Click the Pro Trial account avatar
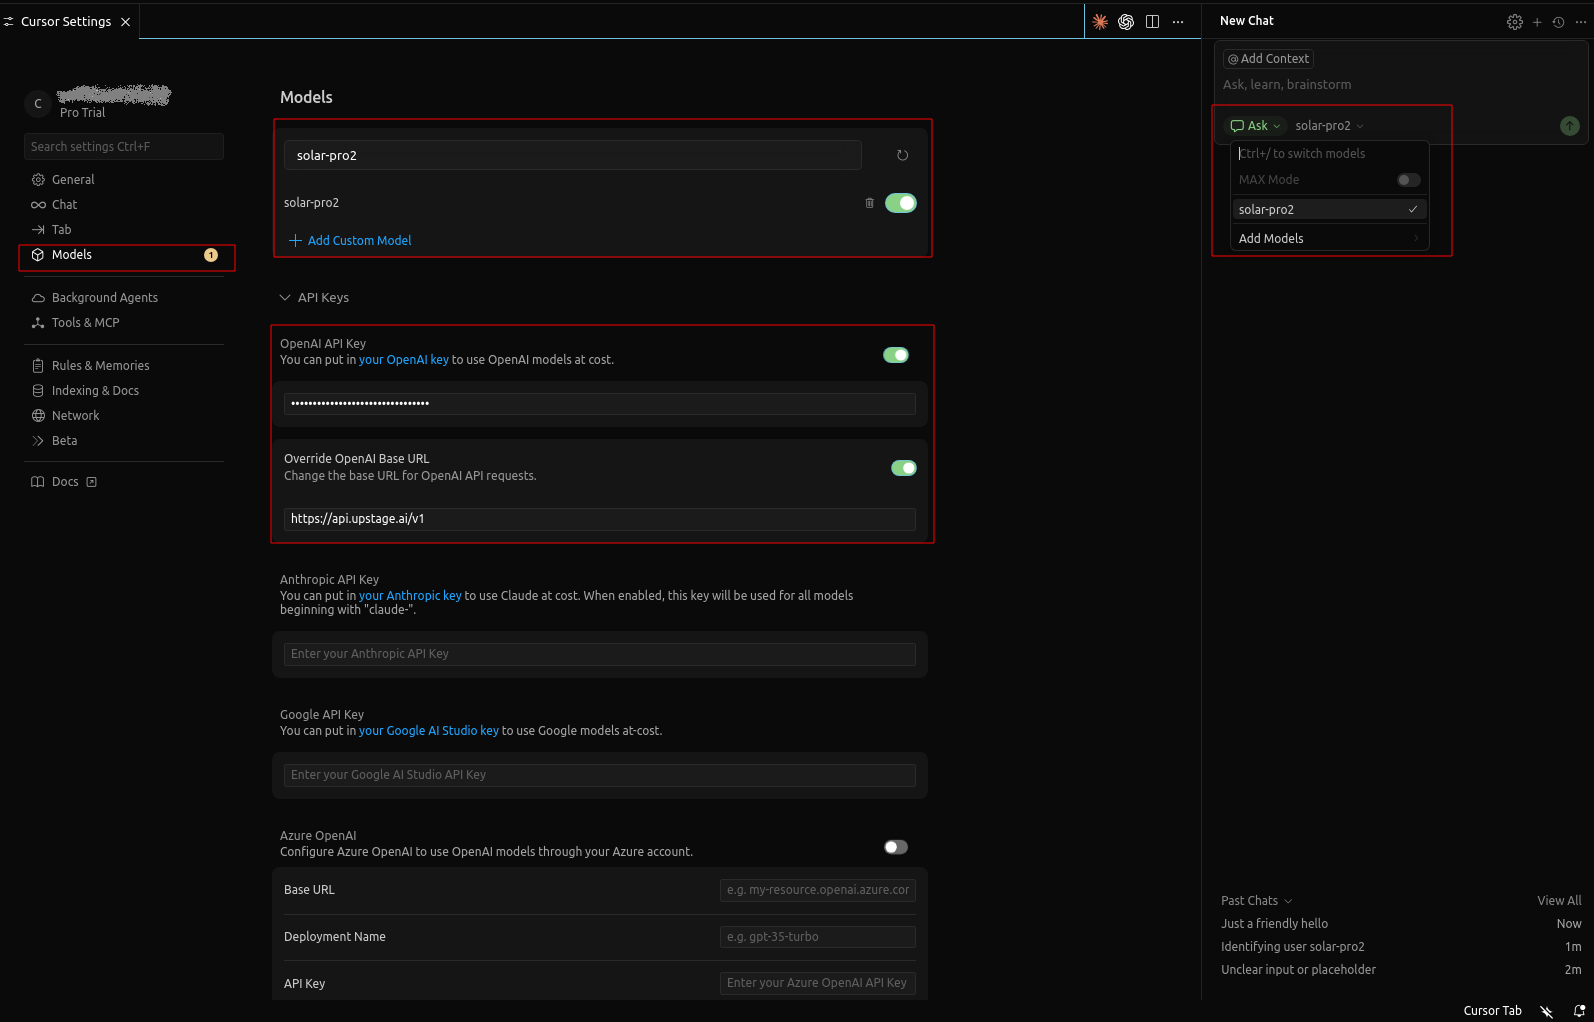Viewport: 1594px width, 1022px height. click(38, 103)
